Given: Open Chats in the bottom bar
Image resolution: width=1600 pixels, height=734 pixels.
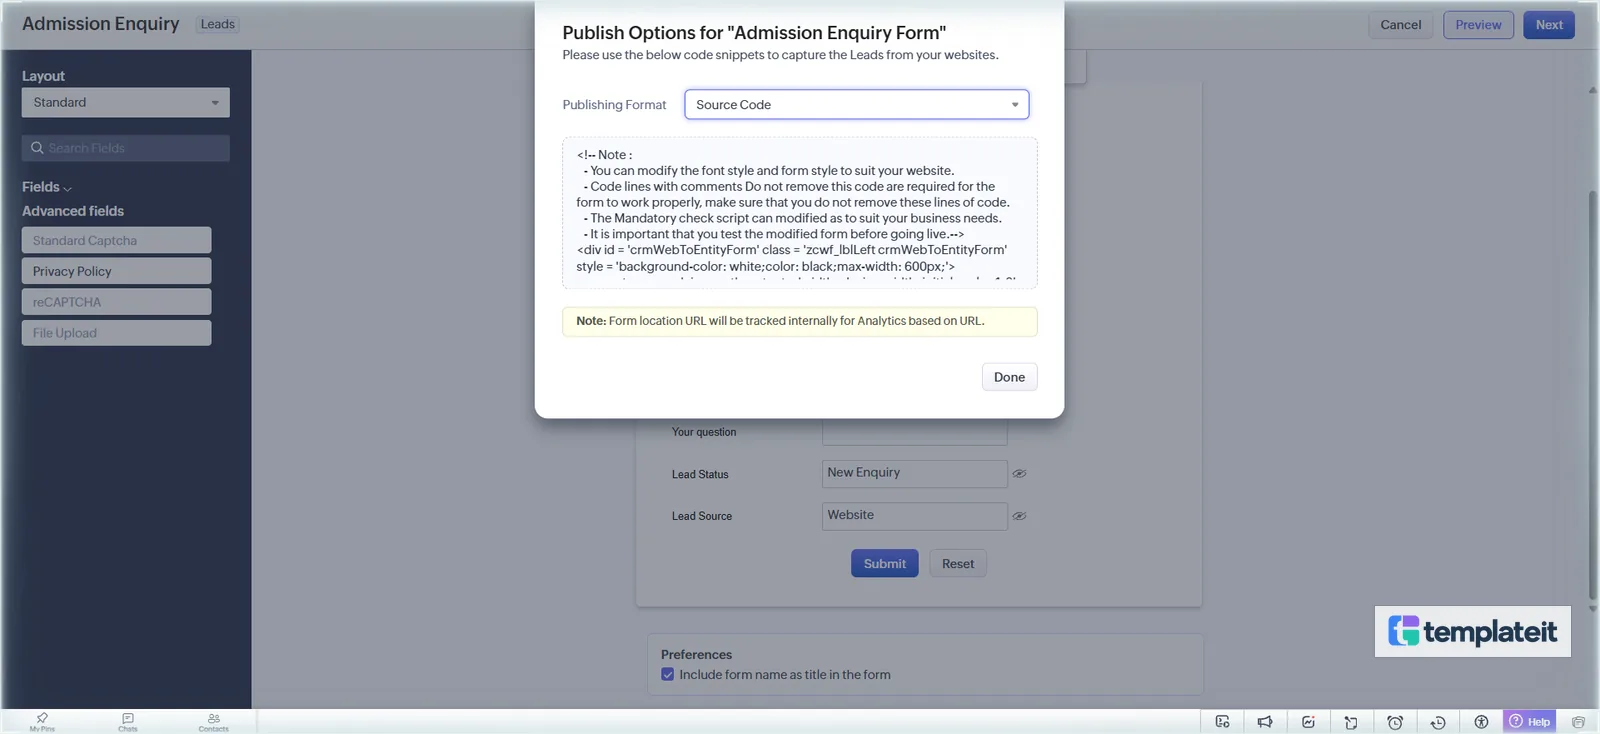Looking at the screenshot, I should [x=128, y=722].
